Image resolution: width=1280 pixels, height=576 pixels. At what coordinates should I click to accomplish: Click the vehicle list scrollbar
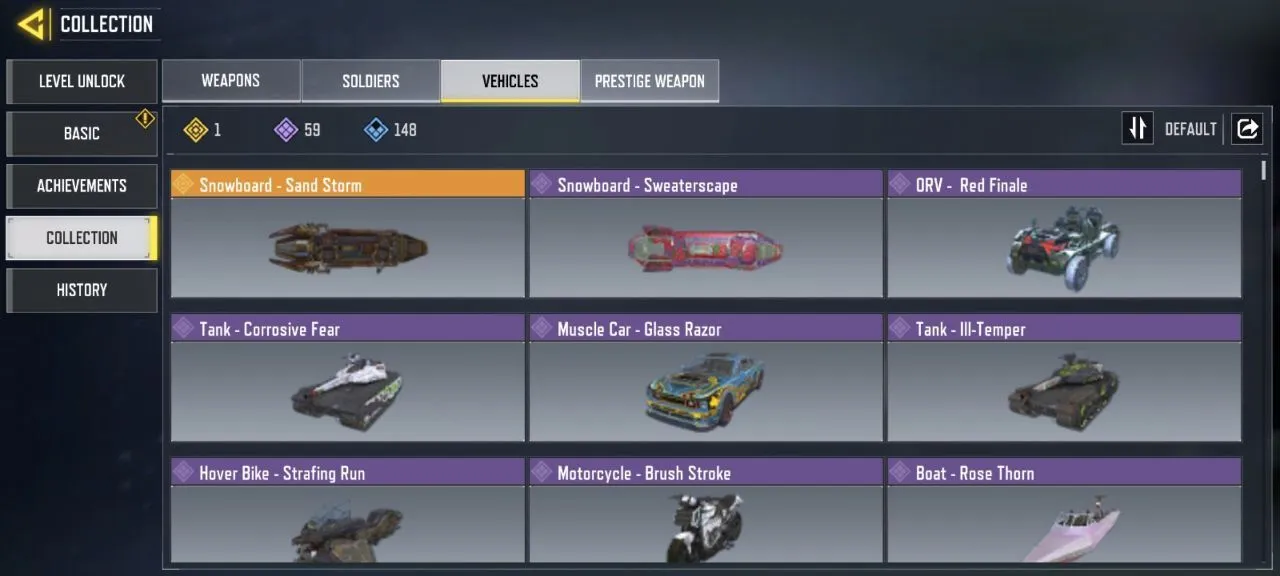(1264, 170)
